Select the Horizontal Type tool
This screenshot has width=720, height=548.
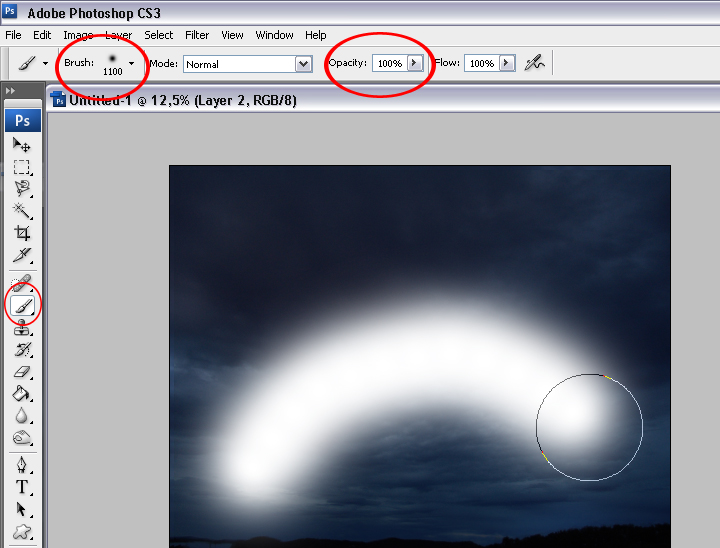pos(21,487)
